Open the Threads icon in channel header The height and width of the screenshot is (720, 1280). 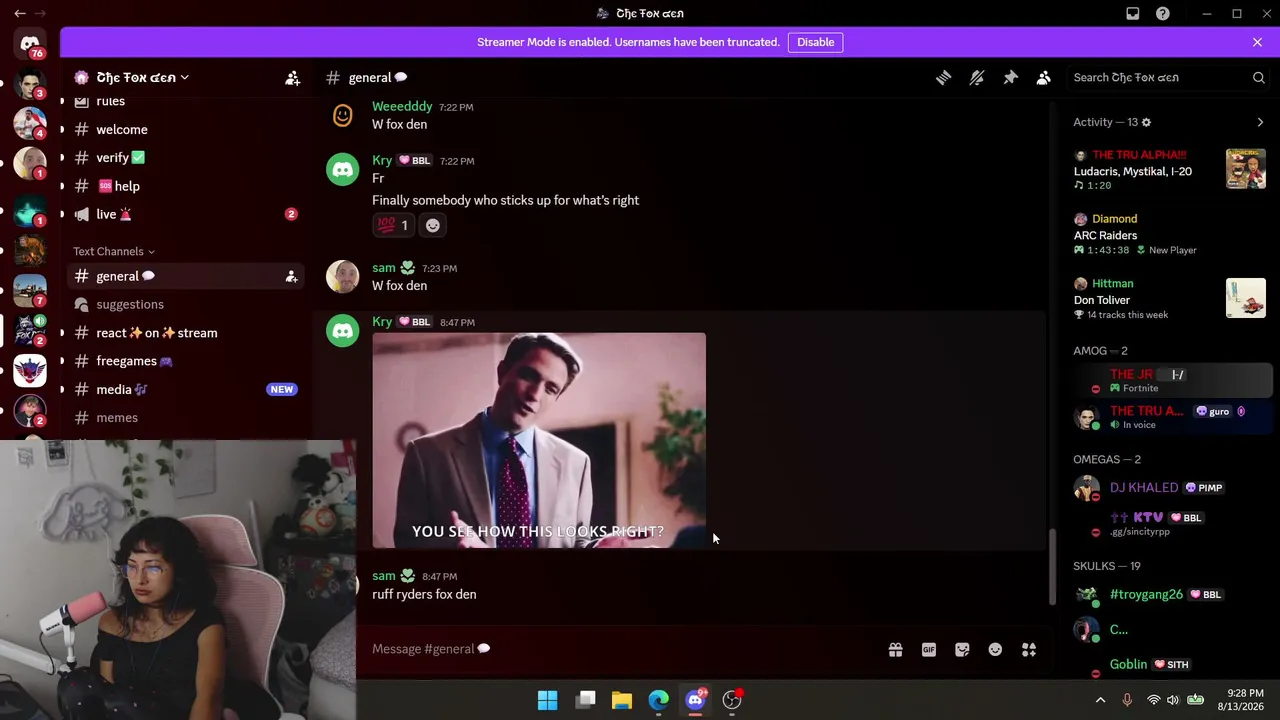[943, 77]
